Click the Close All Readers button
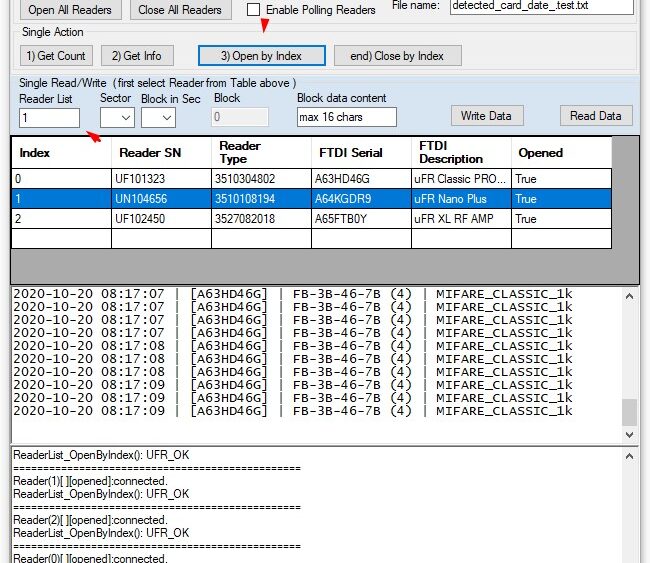 coord(180,10)
